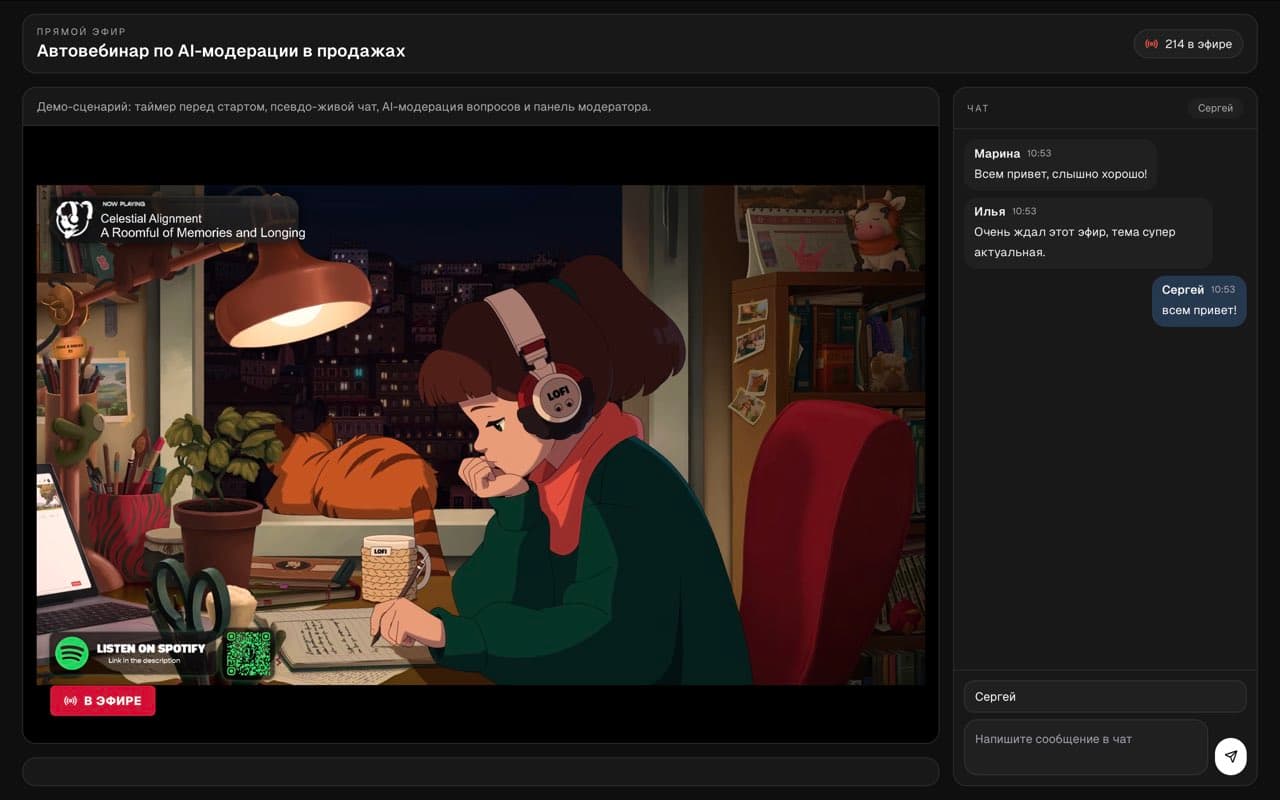This screenshot has height=800, width=1280.
Task: Click the A Roomful of Memories and Longing text
Action: click(203, 233)
